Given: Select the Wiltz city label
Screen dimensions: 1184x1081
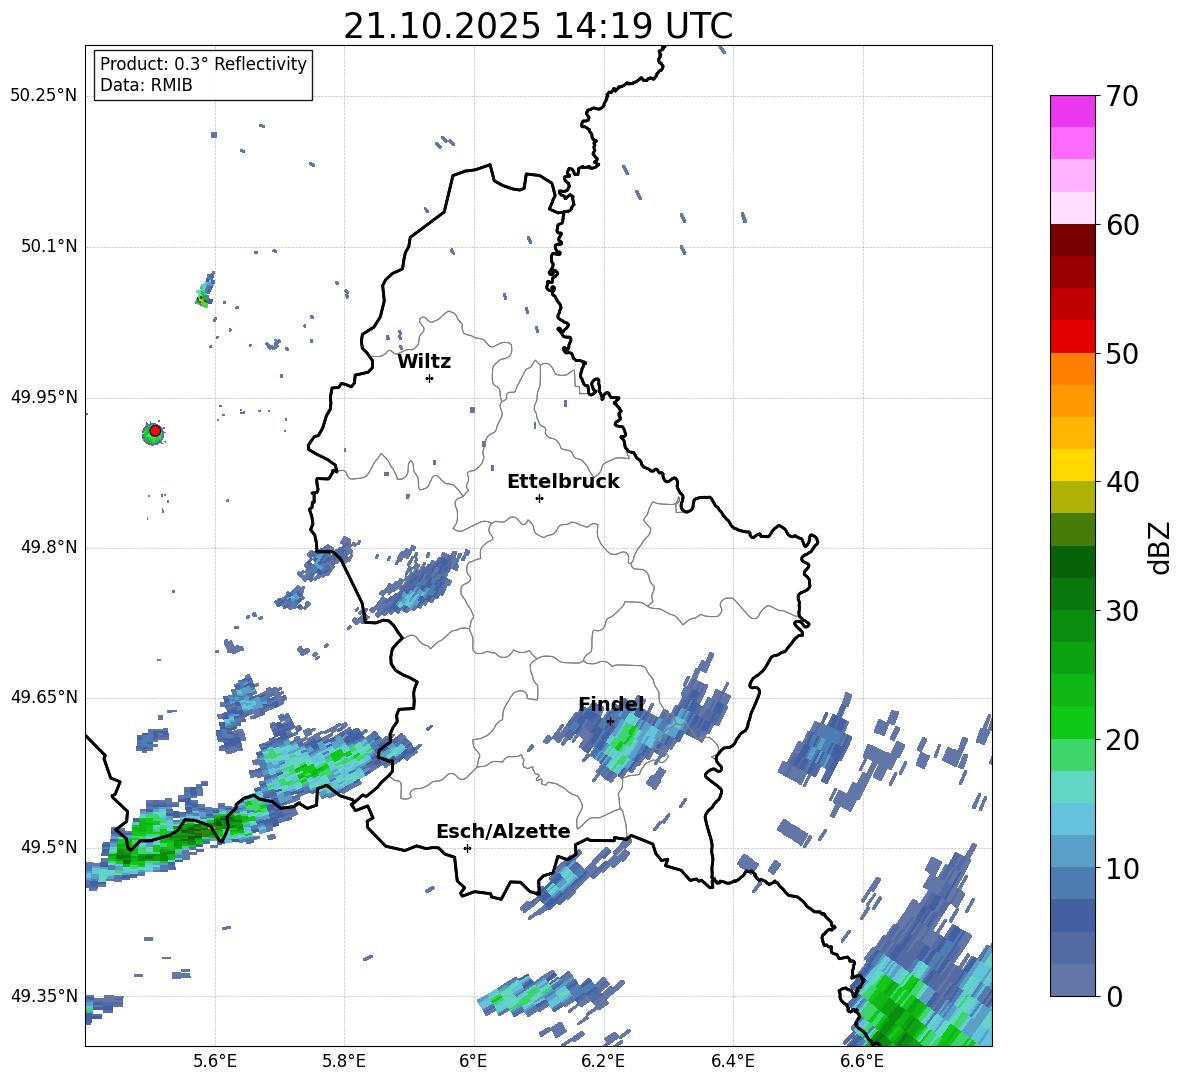Looking at the screenshot, I should [424, 361].
